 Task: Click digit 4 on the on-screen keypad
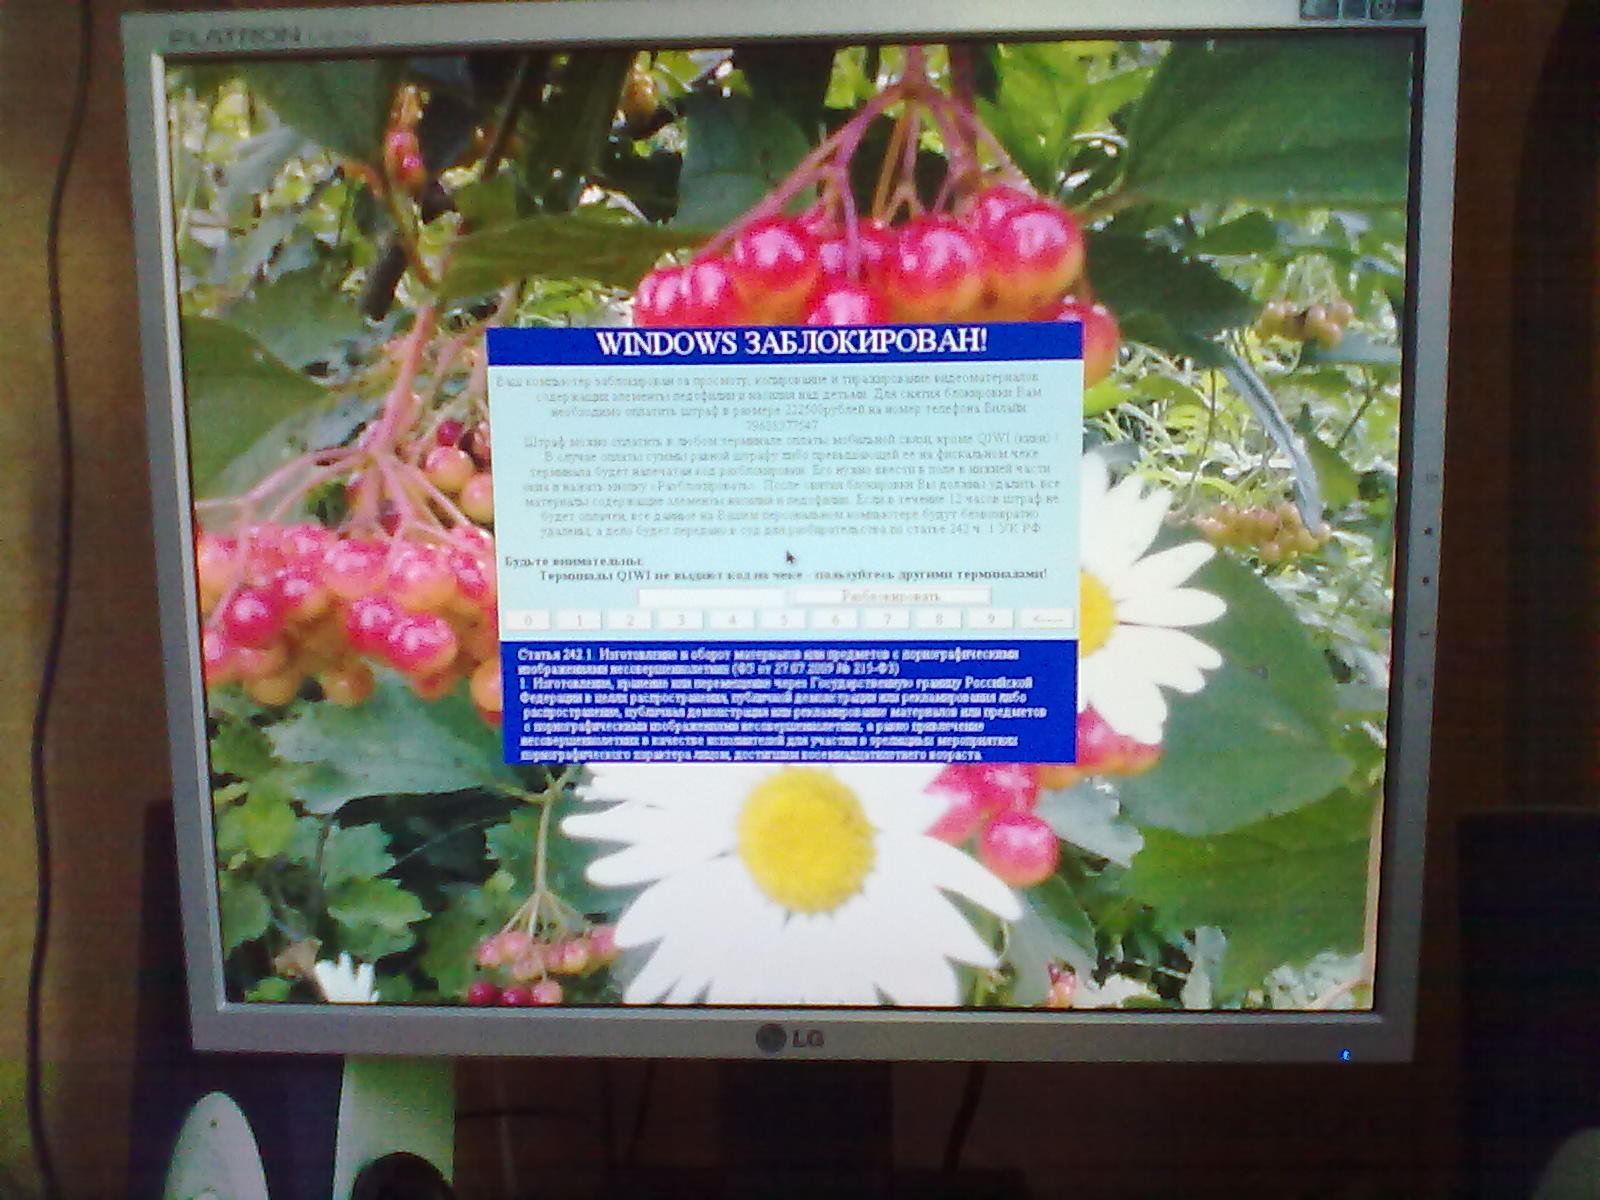point(733,620)
